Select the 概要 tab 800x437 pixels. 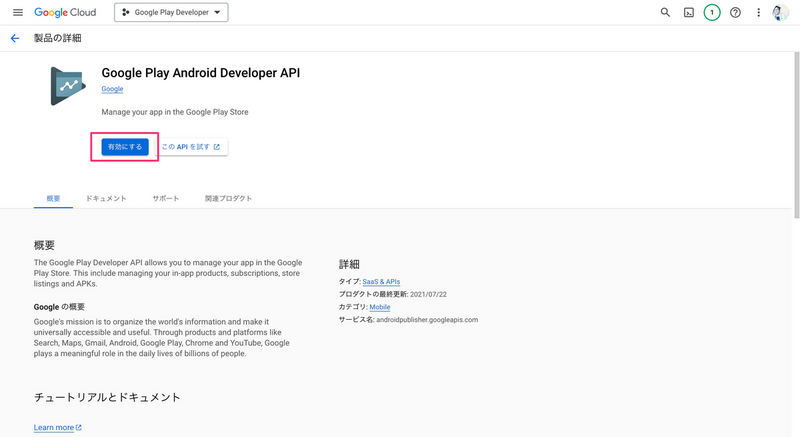tap(54, 198)
